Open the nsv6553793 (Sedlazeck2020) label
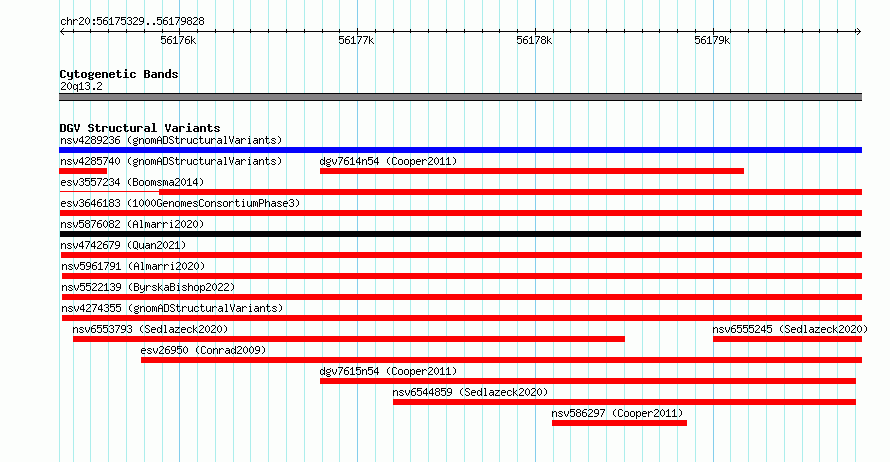 pos(150,329)
